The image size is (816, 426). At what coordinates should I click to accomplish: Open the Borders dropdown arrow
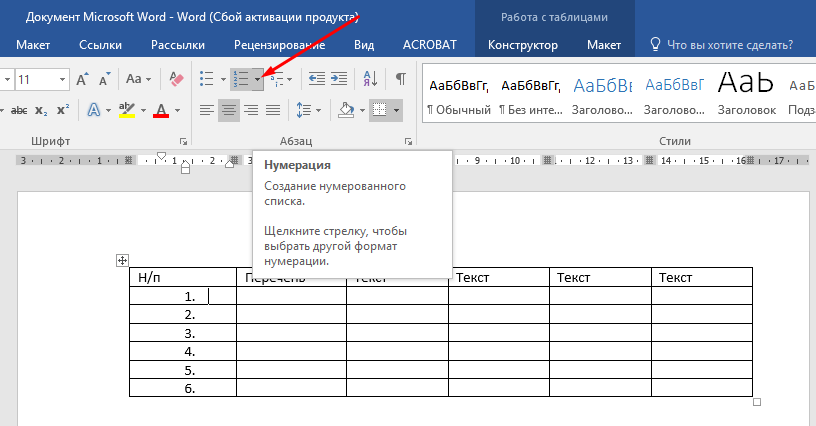click(x=397, y=111)
